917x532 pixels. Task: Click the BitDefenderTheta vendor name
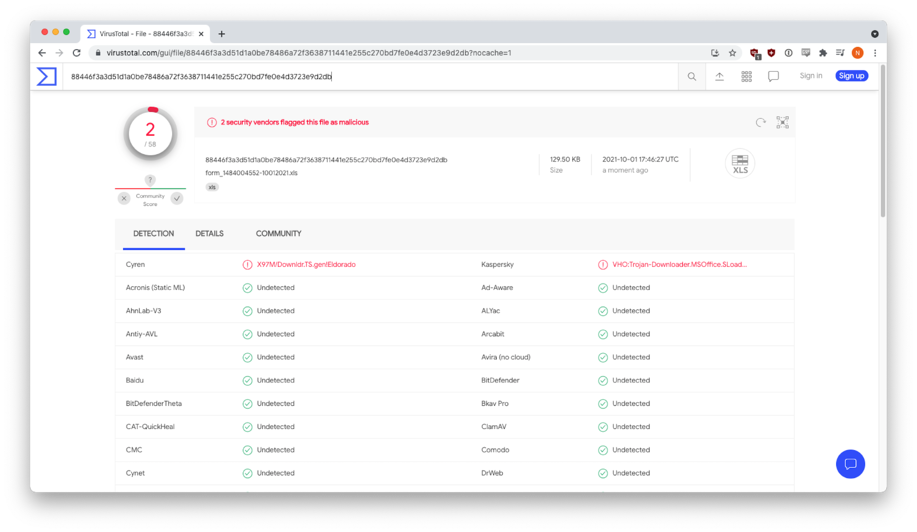[154, 404]
